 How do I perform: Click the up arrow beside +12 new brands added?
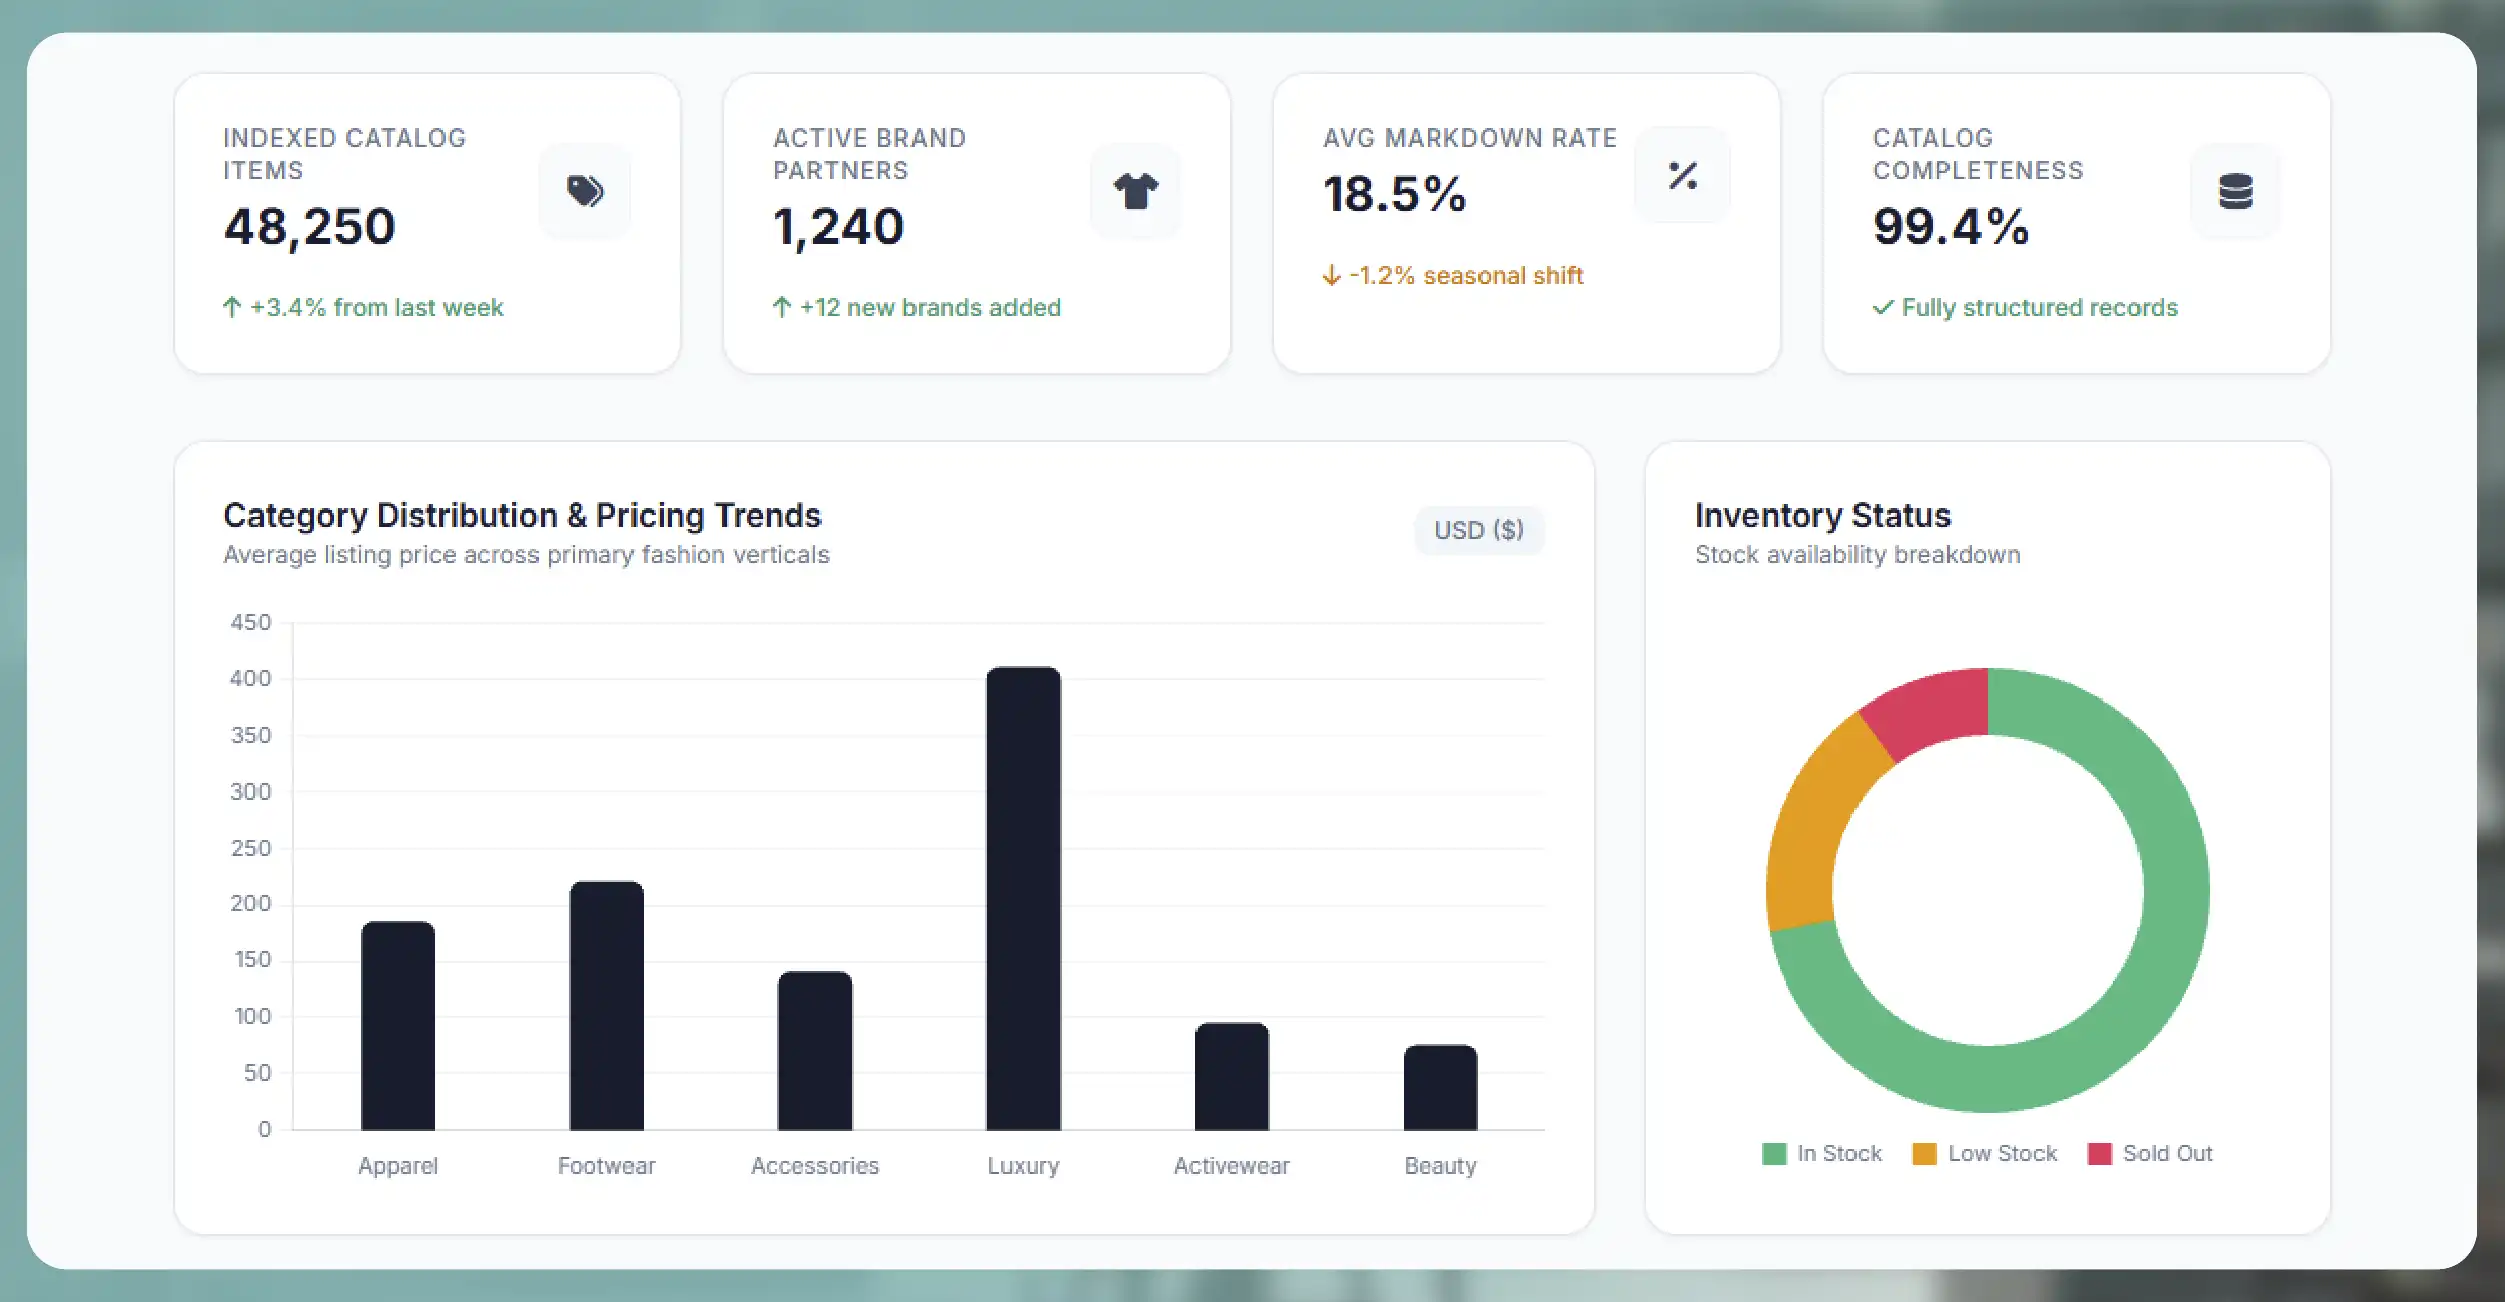point(782,307)
